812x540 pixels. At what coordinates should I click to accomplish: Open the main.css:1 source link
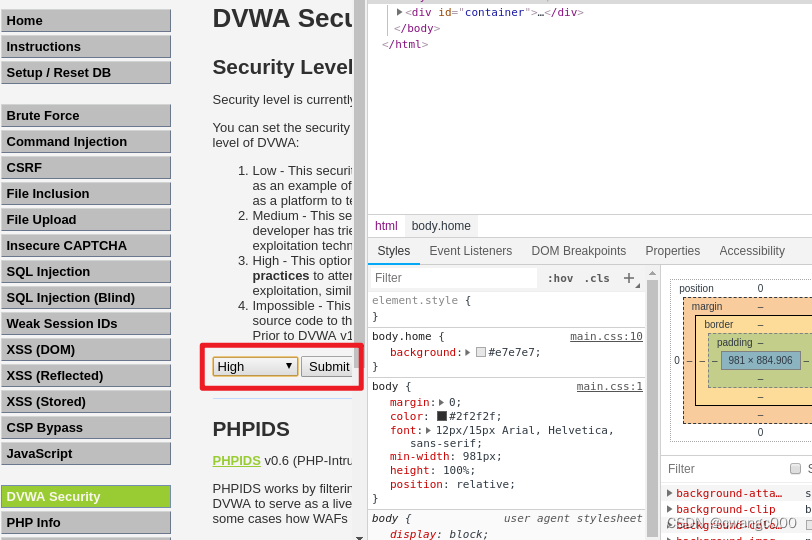610,387
